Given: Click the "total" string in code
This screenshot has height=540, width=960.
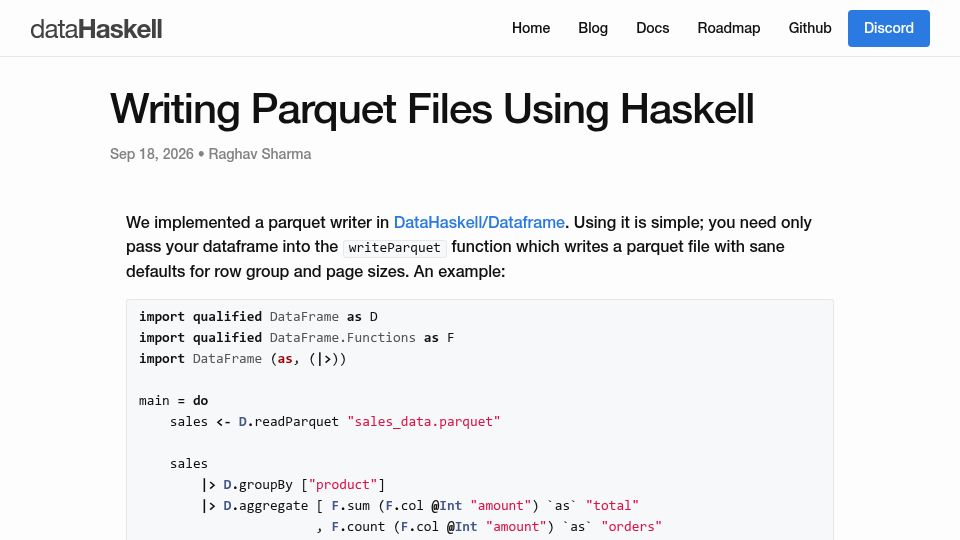Looking at the screenshot, I should [x=612, y=505].
